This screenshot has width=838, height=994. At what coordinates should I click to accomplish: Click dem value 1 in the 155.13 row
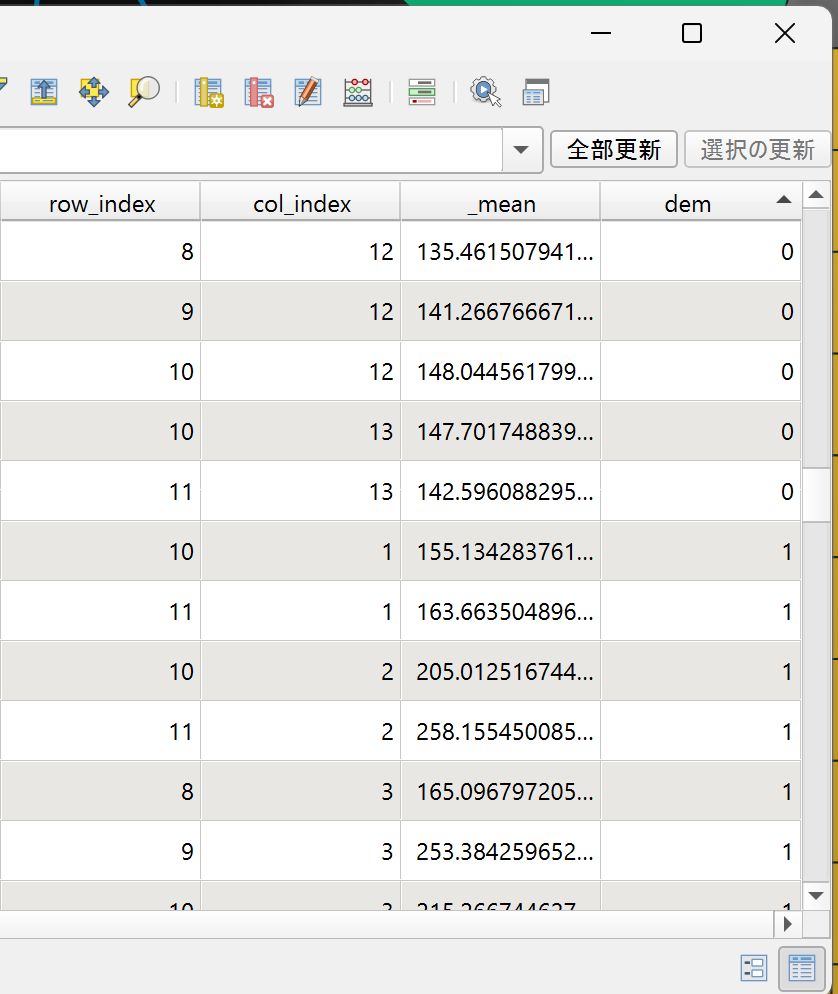700,552
